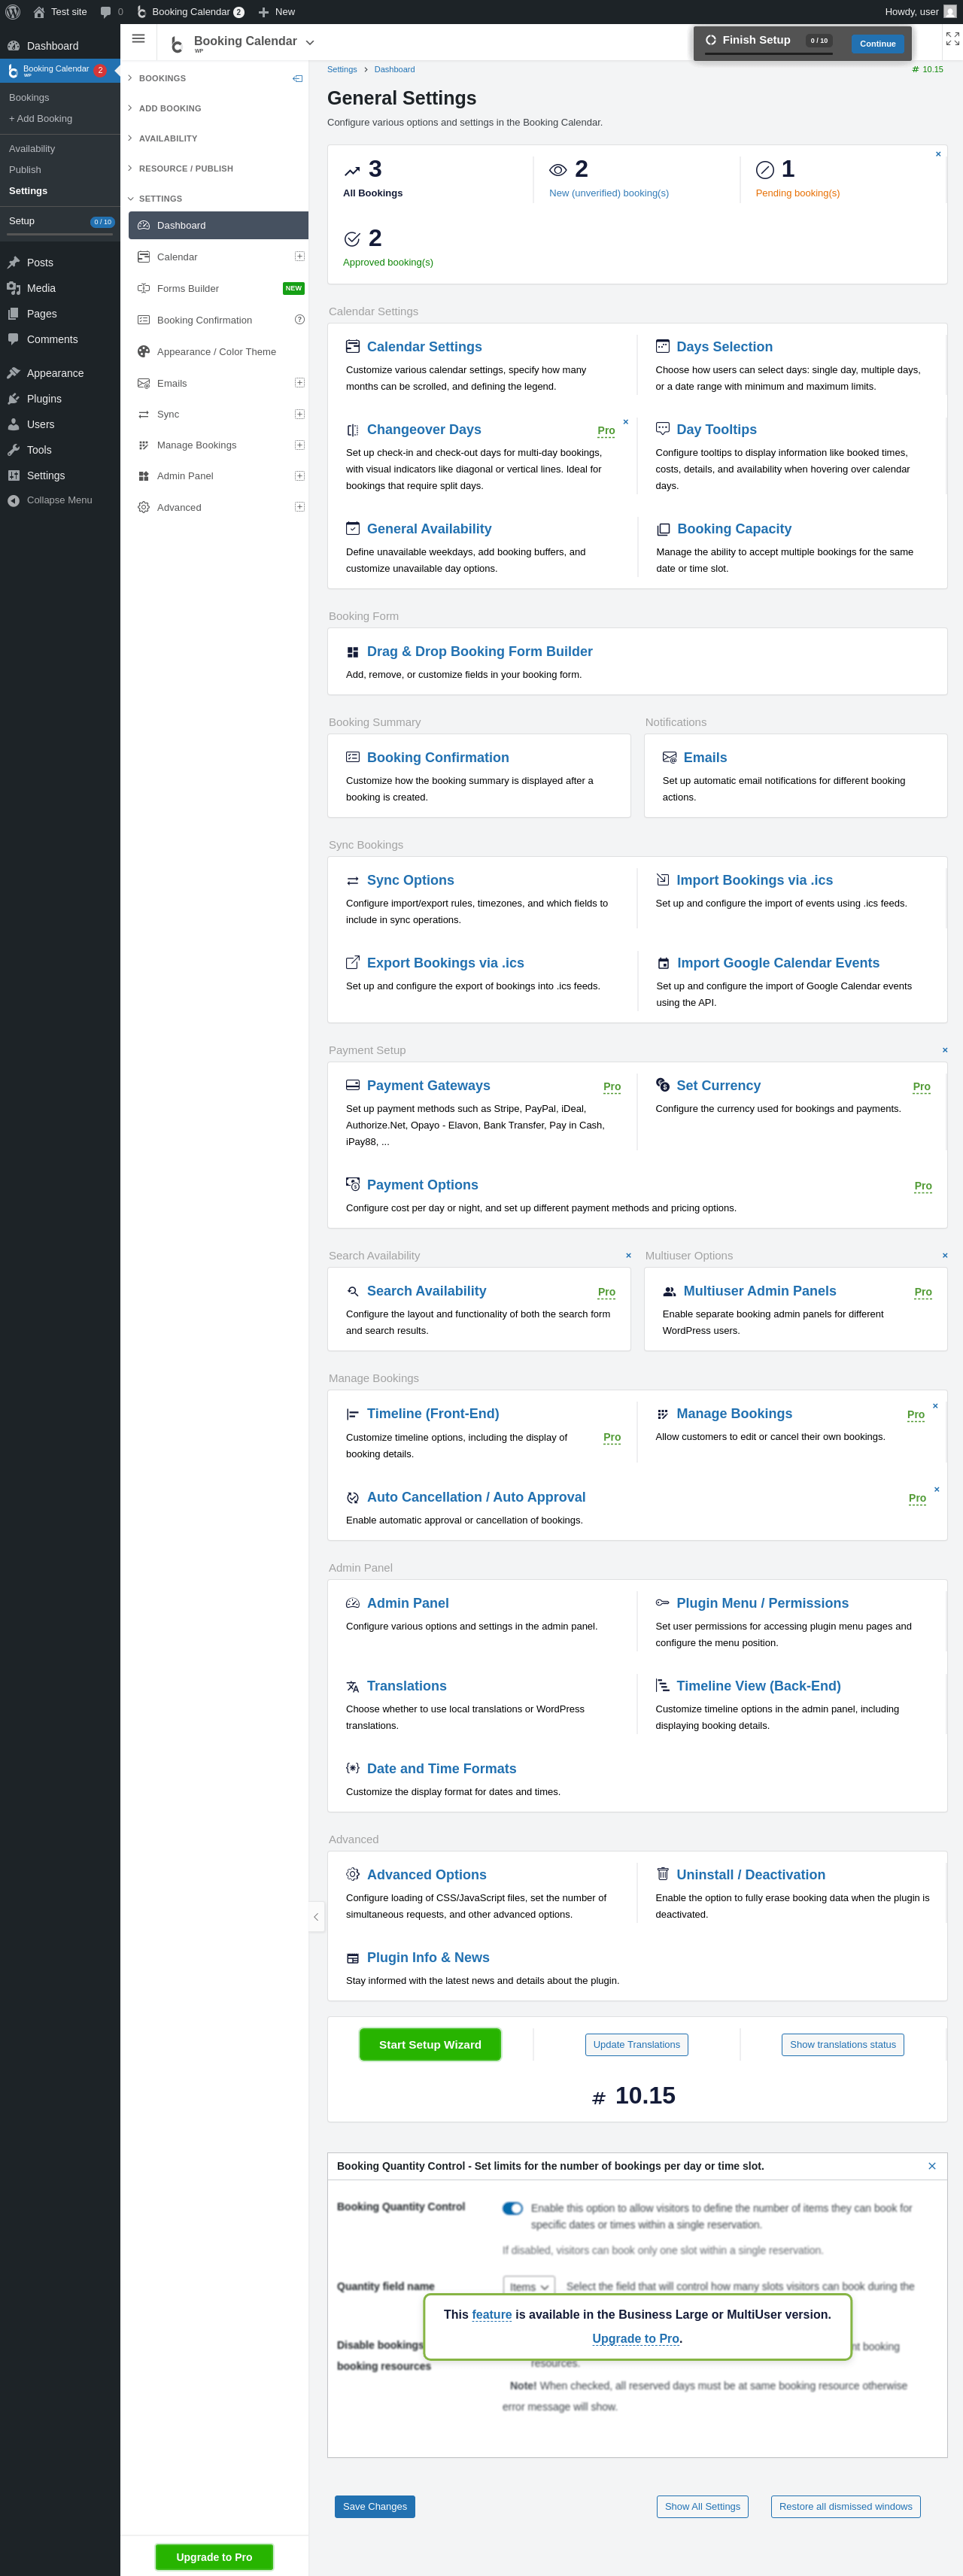Open the Booking Calendar title dropdown
The image size is (963, 2576).
310,42
